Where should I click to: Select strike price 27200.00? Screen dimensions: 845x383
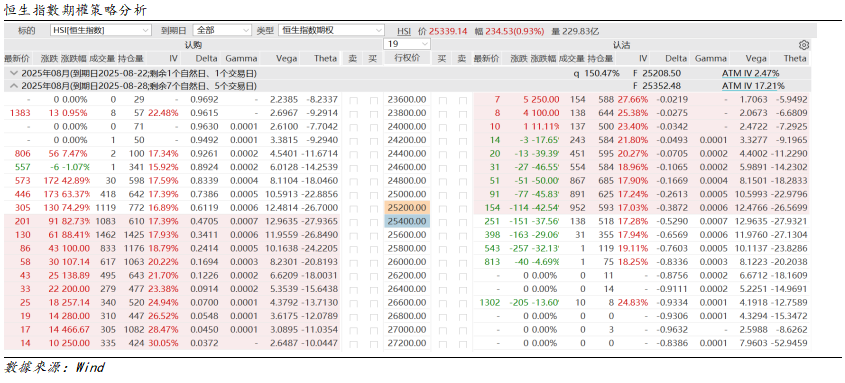[407, 343]
